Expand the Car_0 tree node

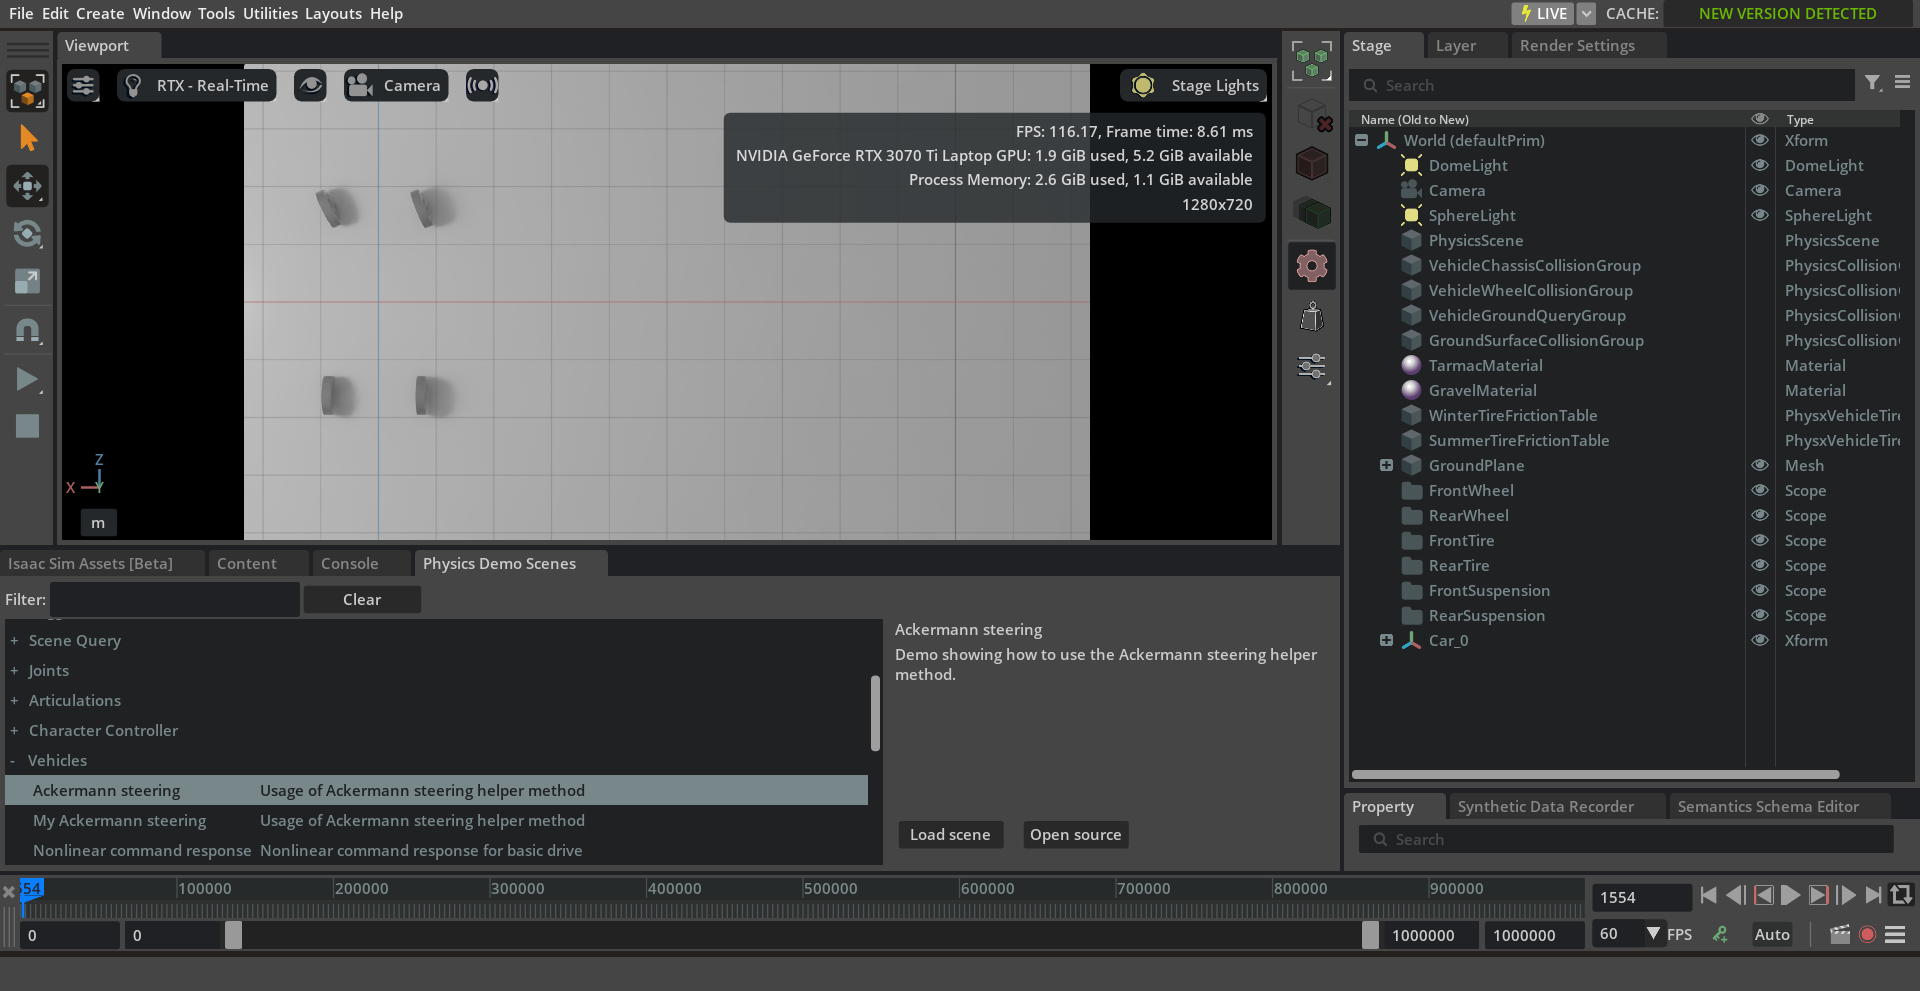click(1386, 640)
